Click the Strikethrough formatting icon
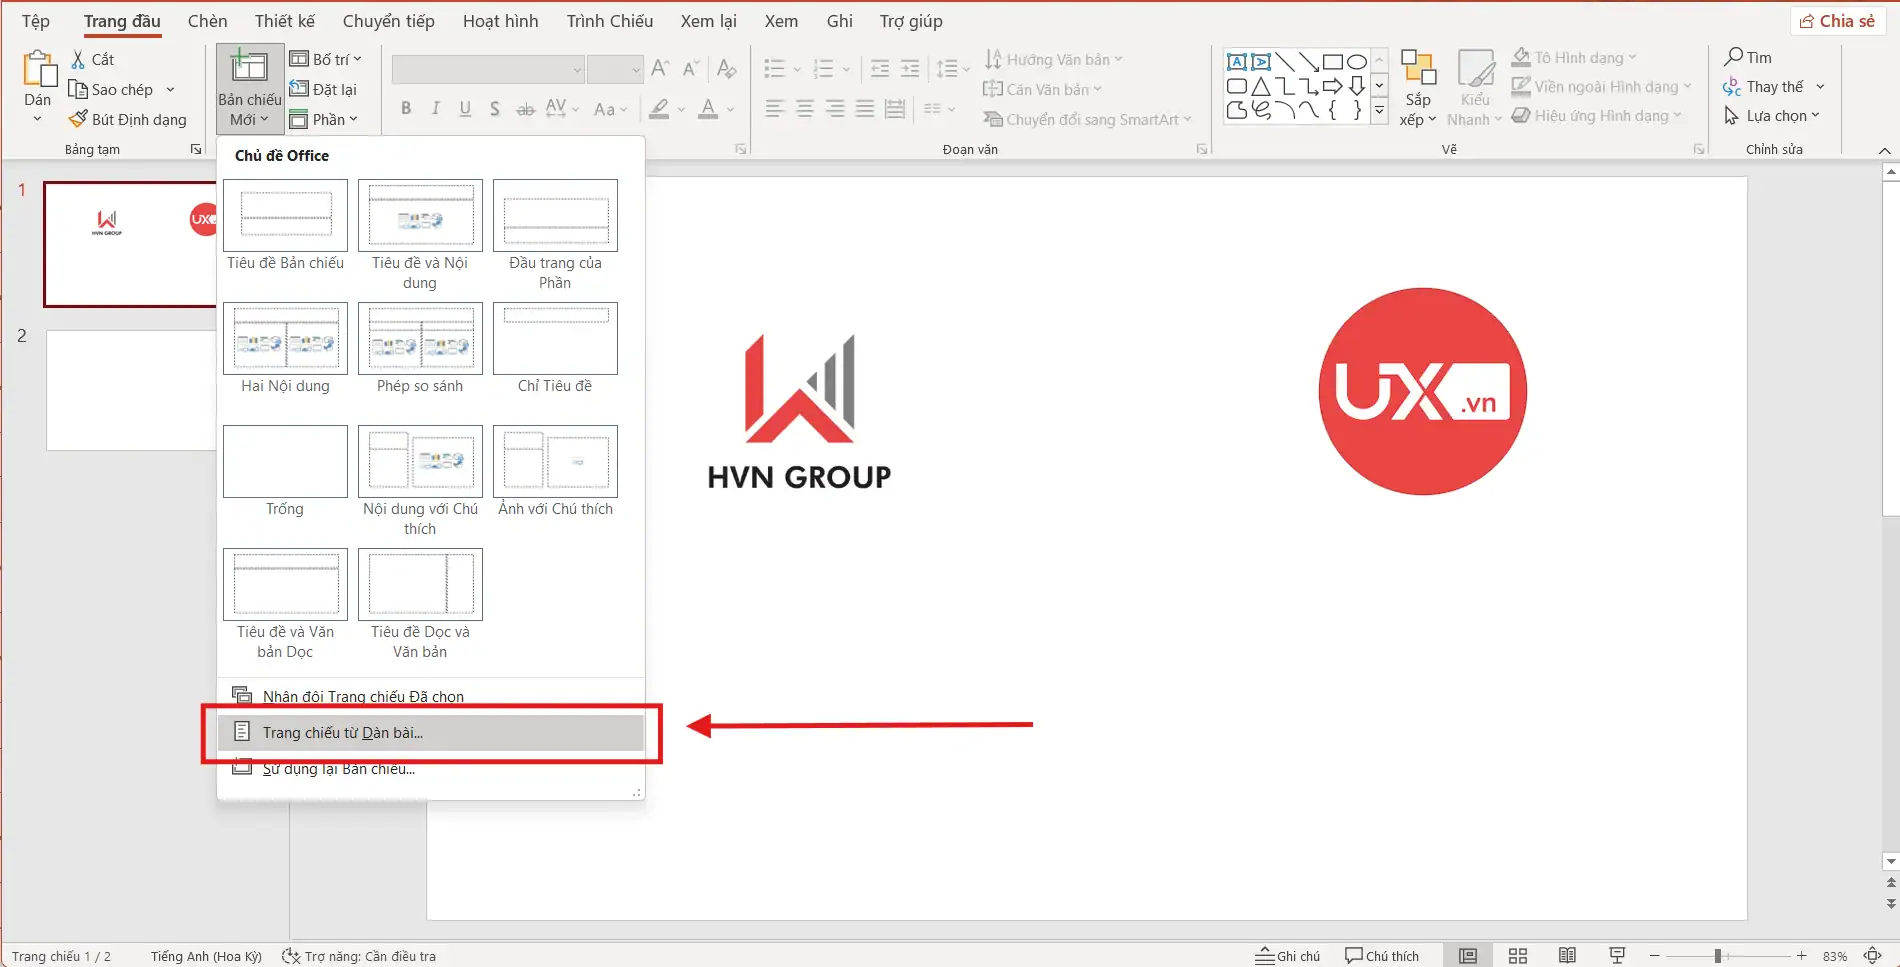Screen dimensions: 1900x967 coord(526,109)
